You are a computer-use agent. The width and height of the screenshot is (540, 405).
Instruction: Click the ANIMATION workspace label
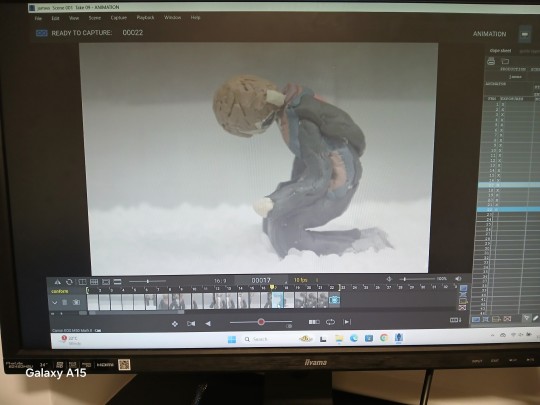(x=489, y=34)
